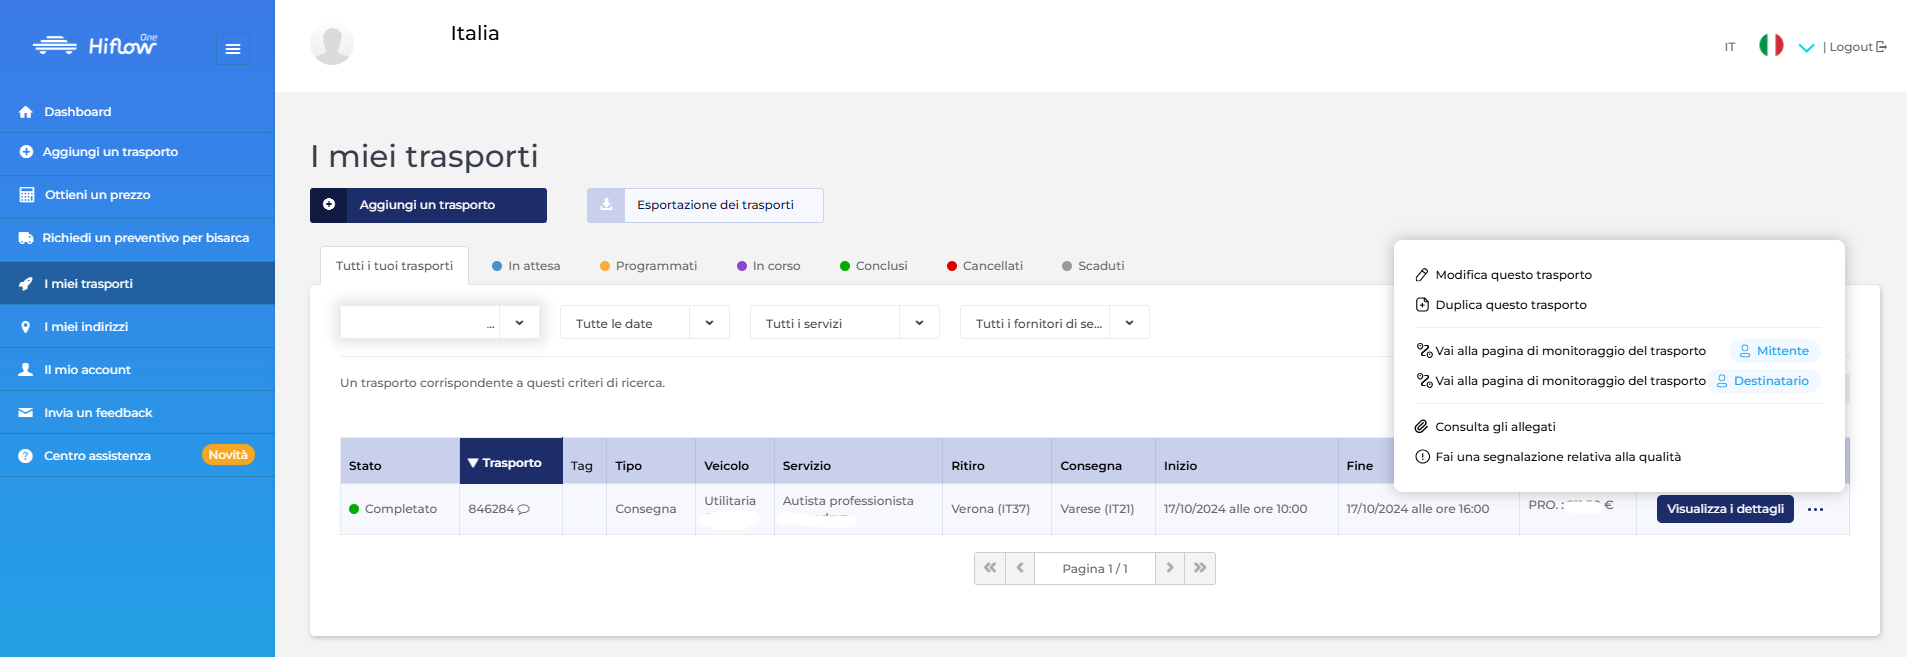This screenshot has height=657, width=1907.
Task: Click the truck icon for bisarca quote
Action: [x=26, y=238]
